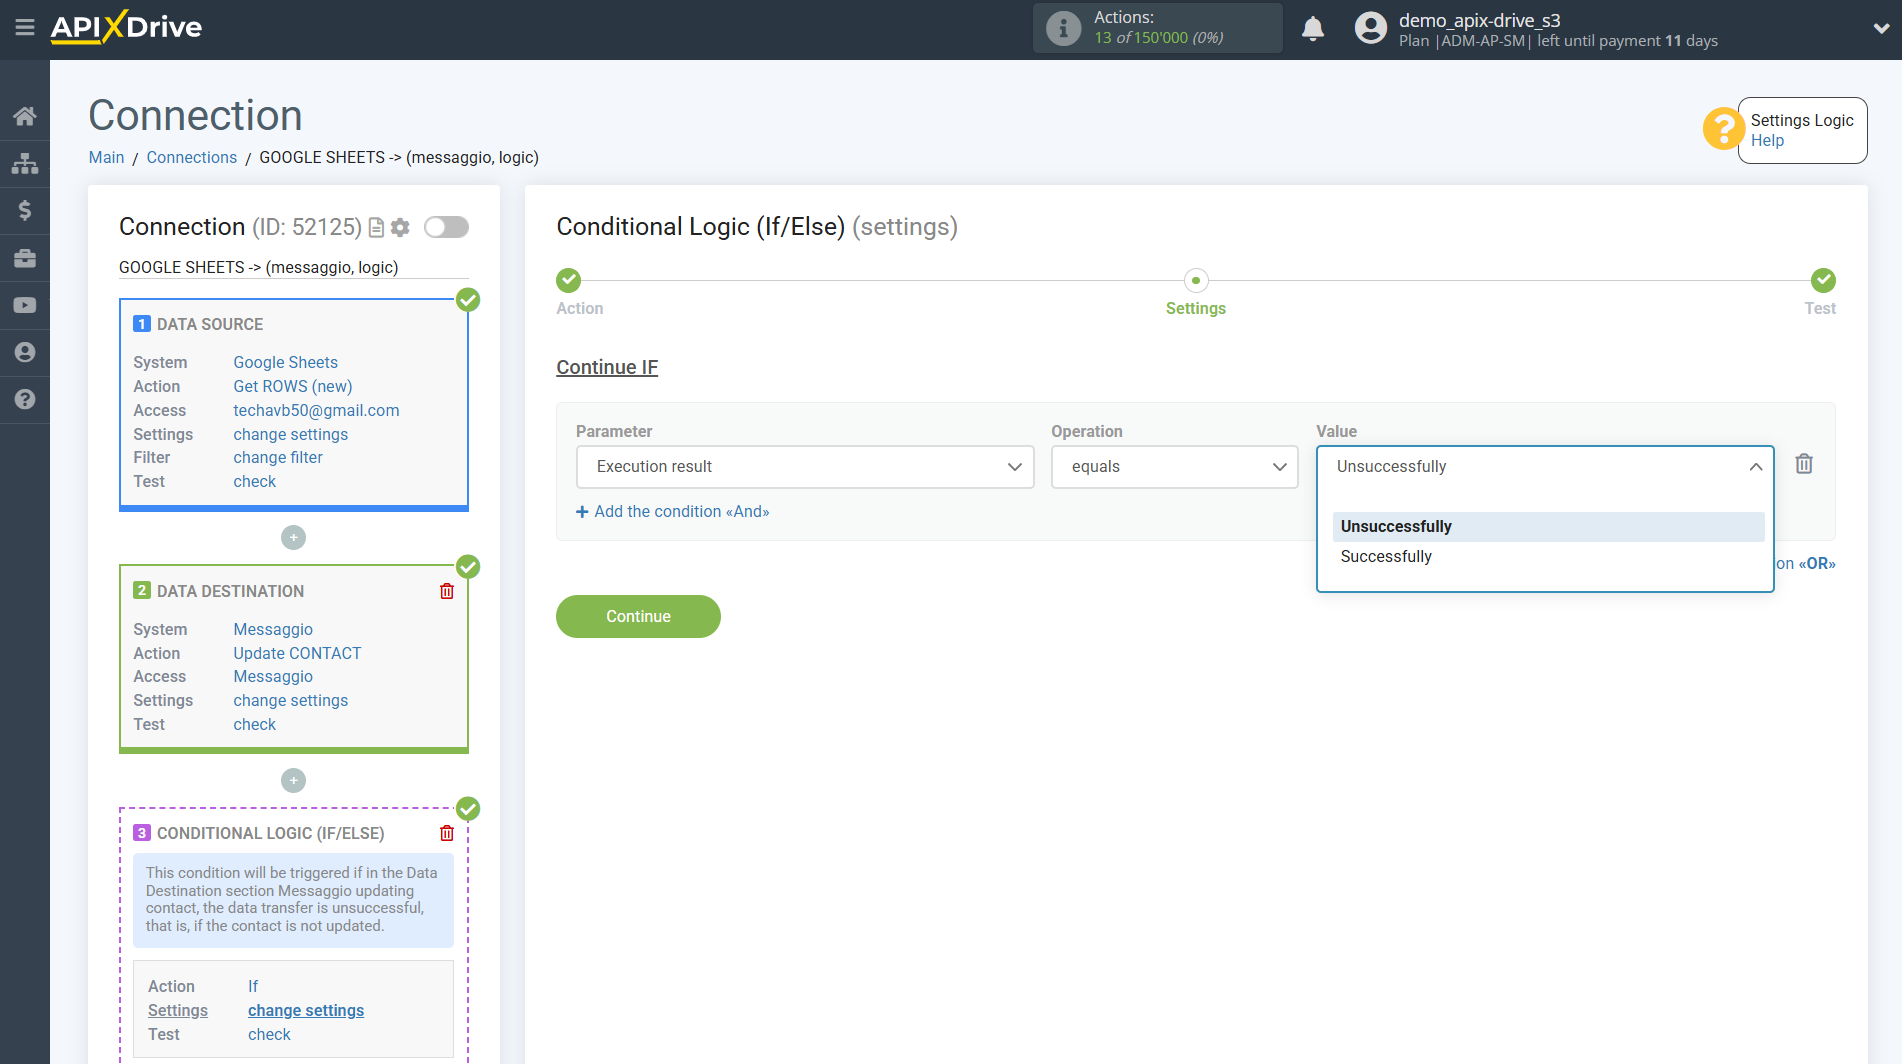Add a step after Data Source
Screen dimensions: 1902x1064
293,538
